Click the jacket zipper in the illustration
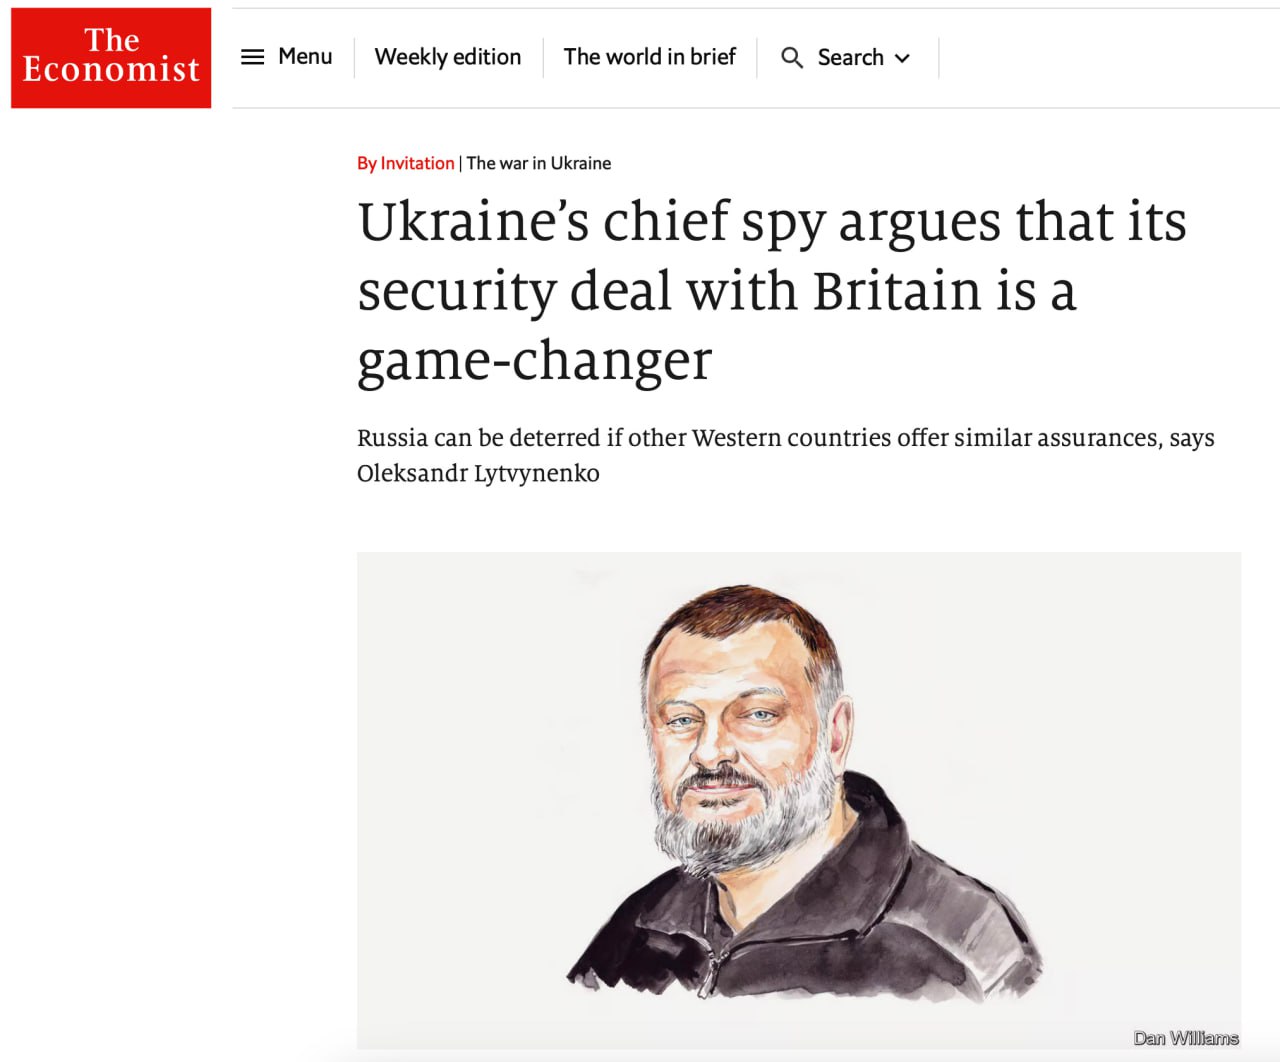 click(x=713, y=960)
